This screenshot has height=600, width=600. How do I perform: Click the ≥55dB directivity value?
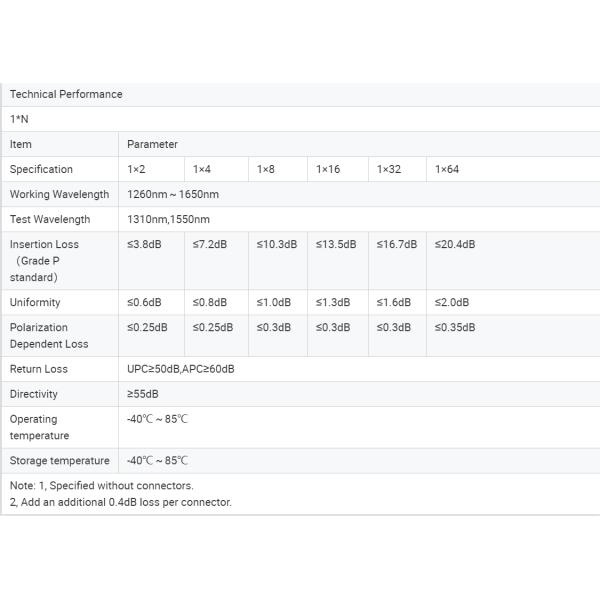click(x=142, y=394)
